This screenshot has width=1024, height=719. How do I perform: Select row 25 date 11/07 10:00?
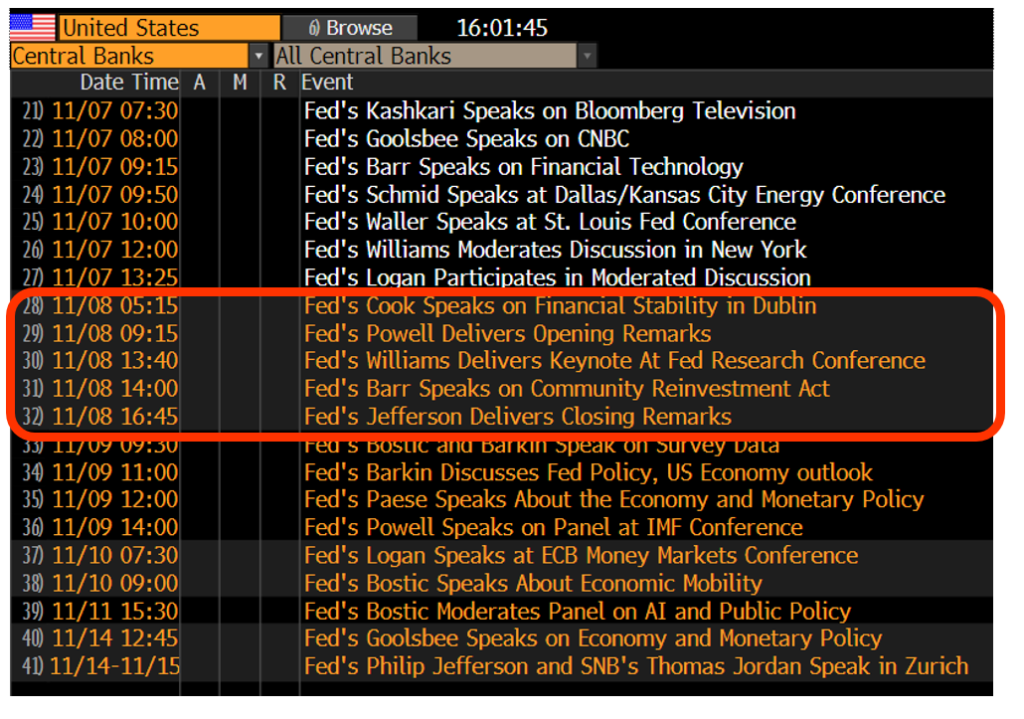115,222
